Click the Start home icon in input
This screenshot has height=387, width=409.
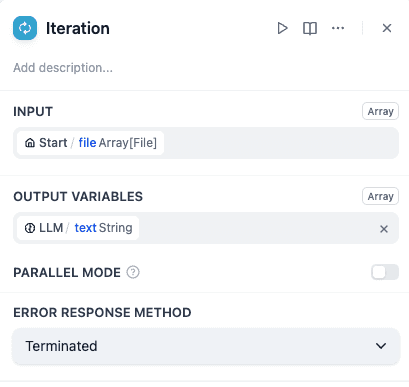tap(30, 143)
